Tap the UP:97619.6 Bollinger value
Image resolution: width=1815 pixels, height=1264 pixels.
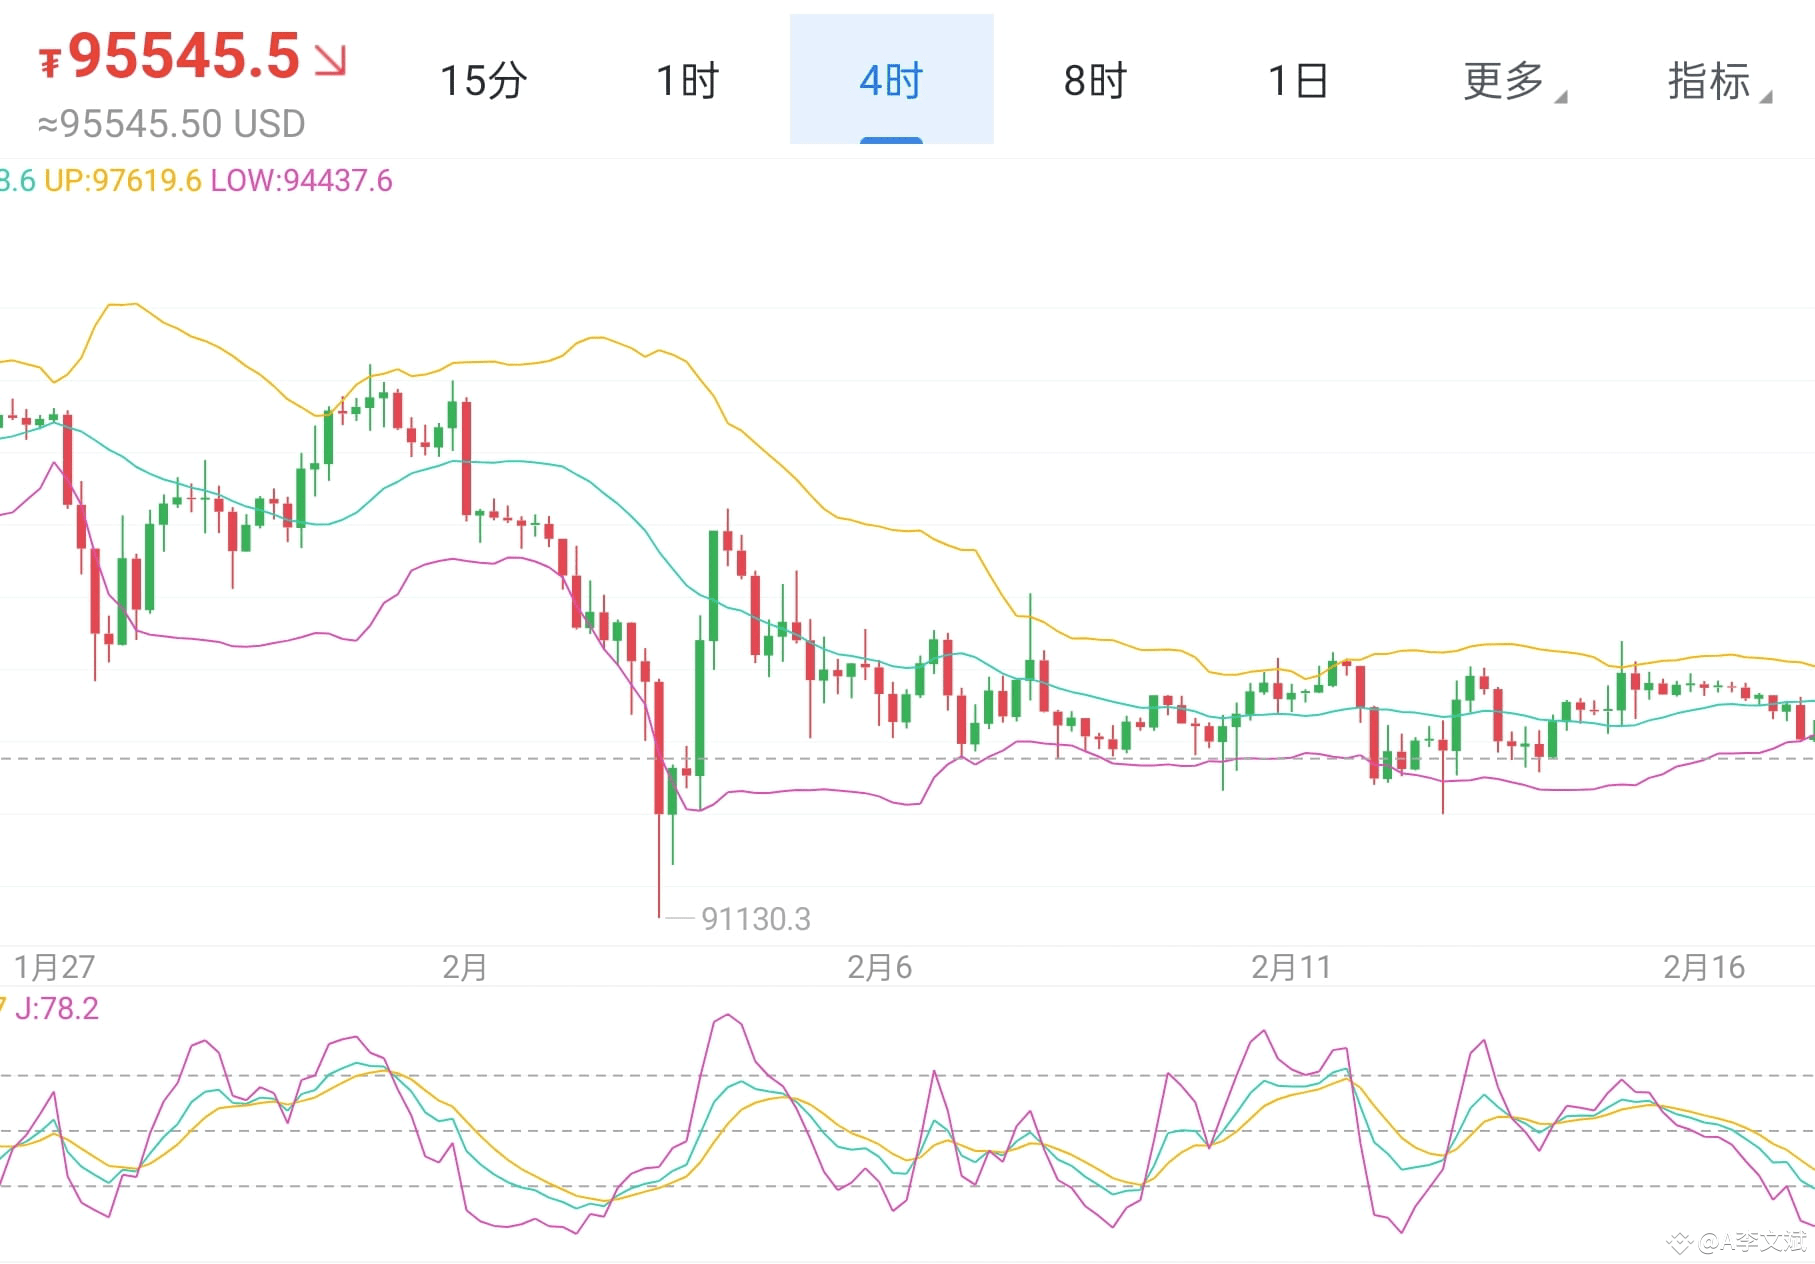pos(123,181)
